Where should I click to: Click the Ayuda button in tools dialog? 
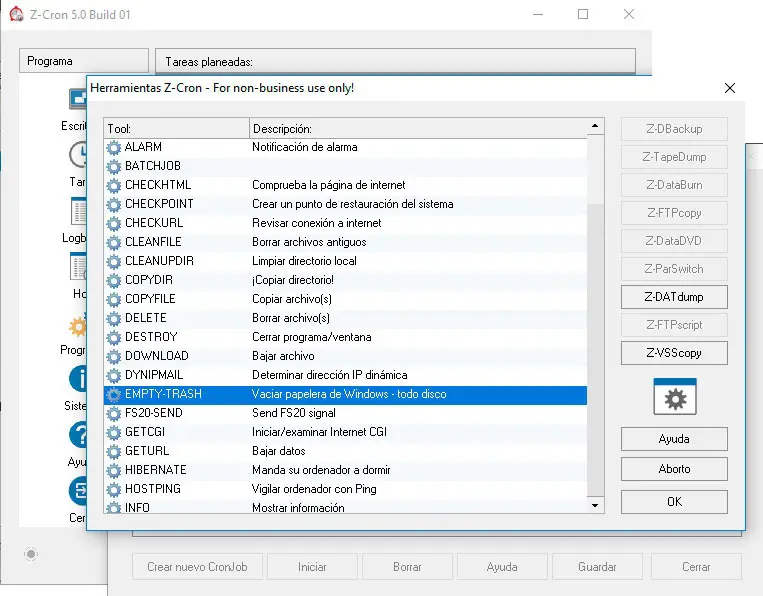674,439
